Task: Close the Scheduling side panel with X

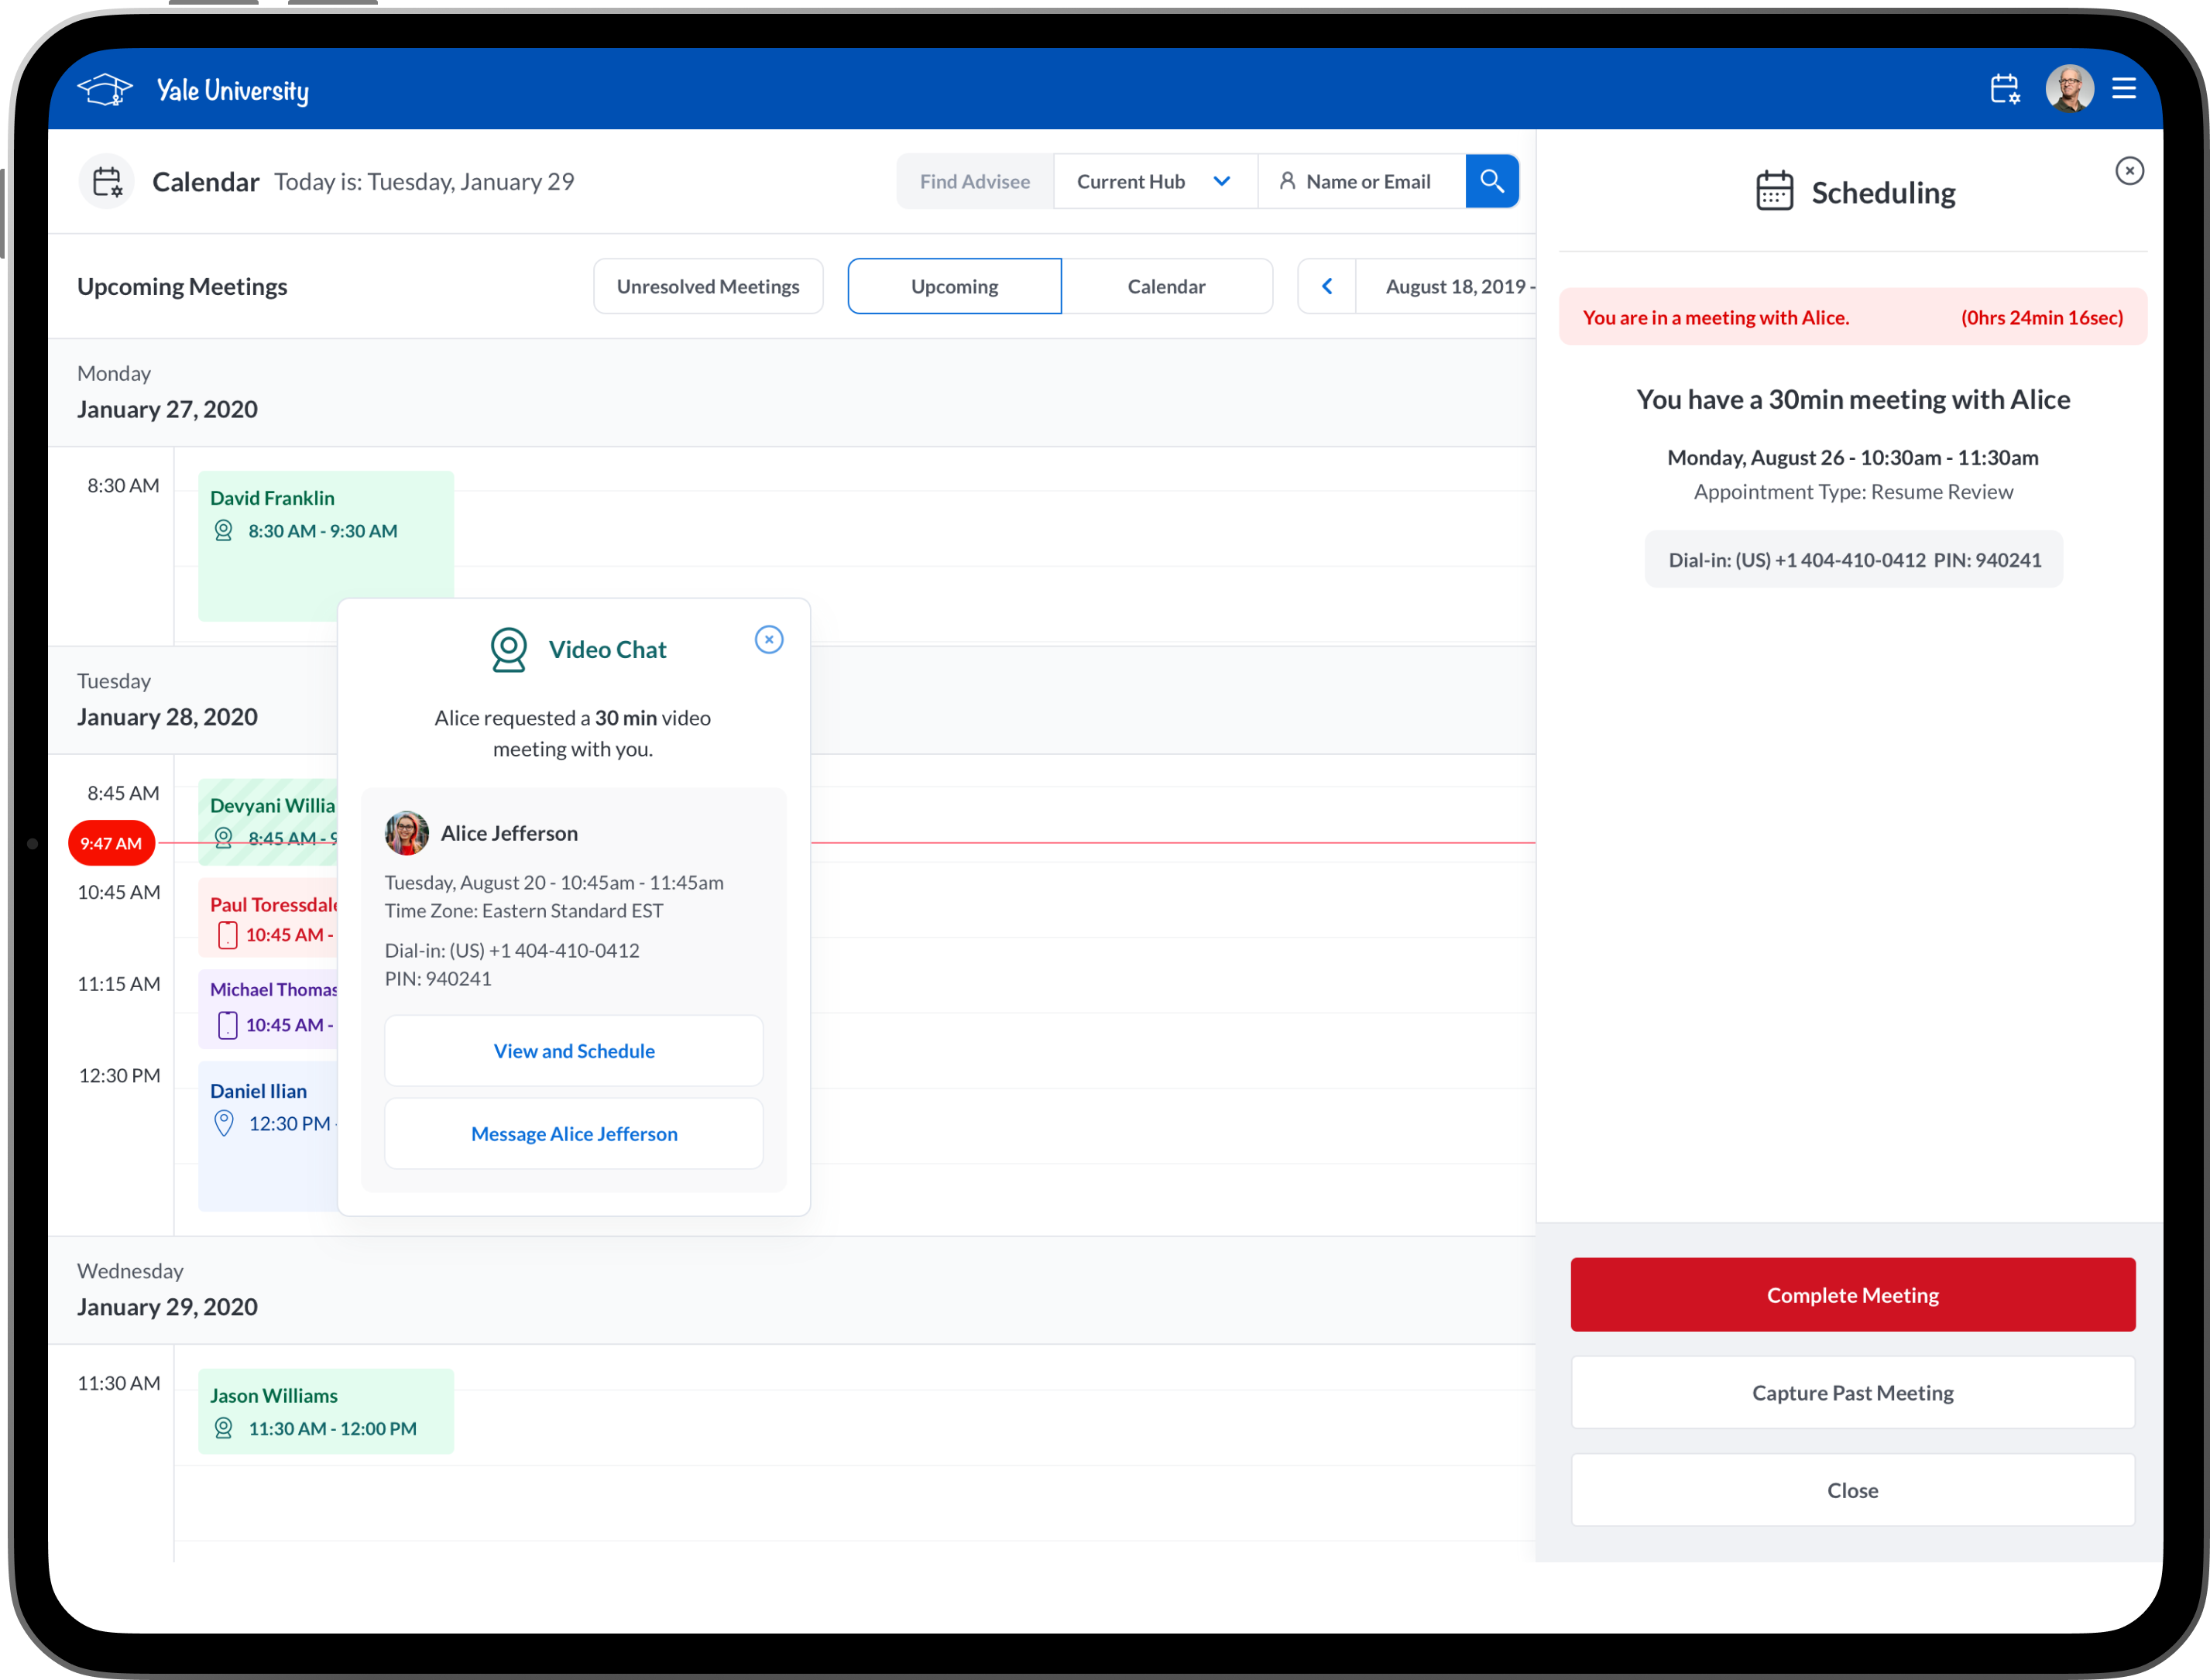Action: 2129,171
